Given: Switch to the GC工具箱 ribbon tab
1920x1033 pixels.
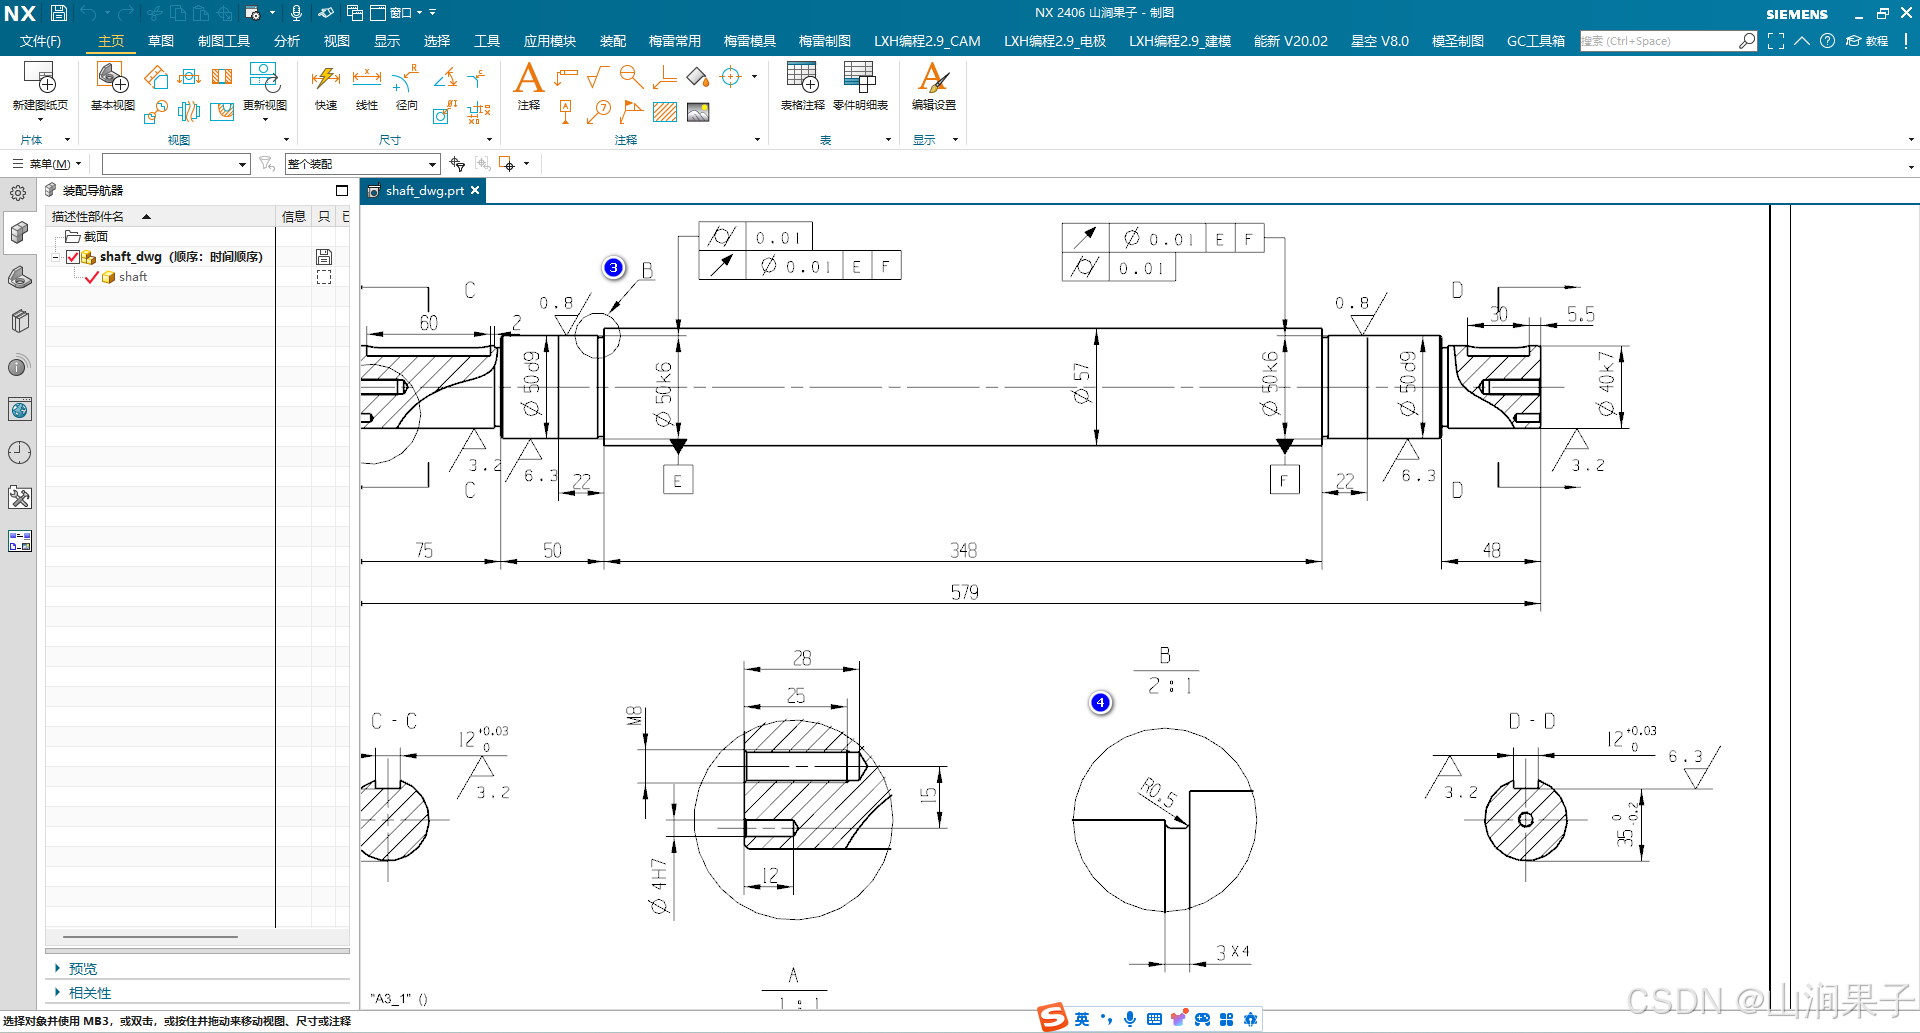Looking at the screenshot, I should [1535, 41].
